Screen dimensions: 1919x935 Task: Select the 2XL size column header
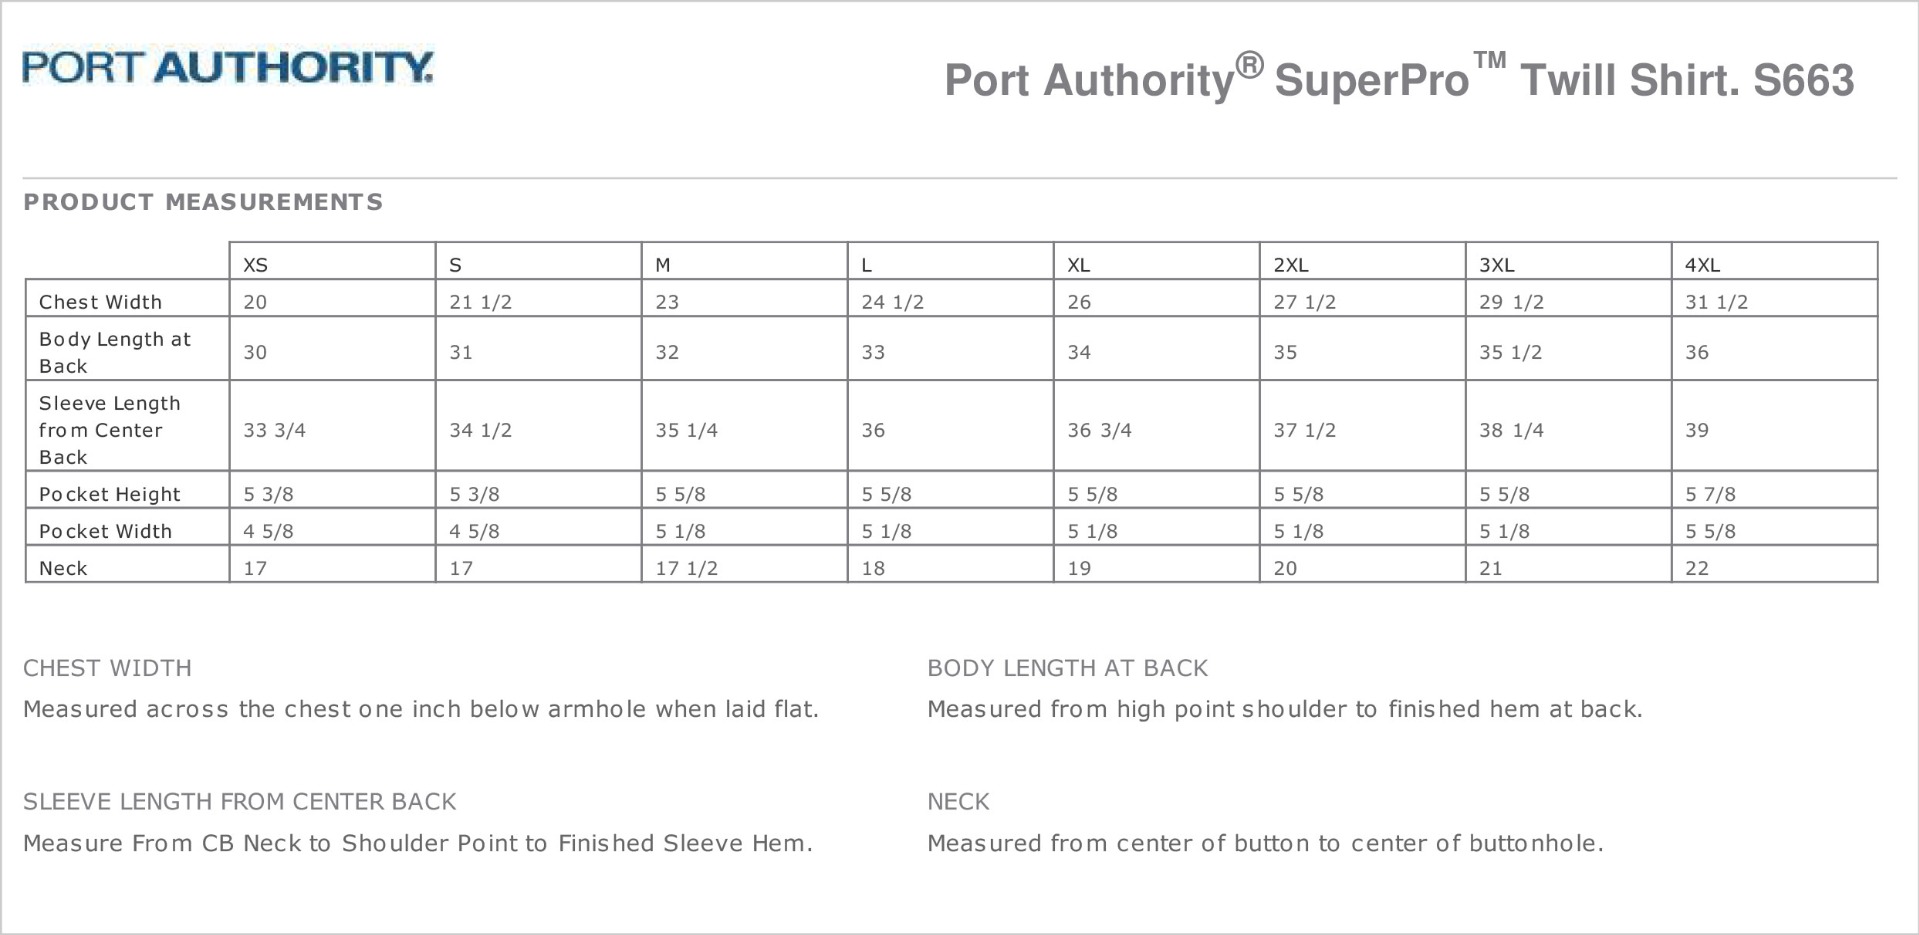click(1290, 265)
